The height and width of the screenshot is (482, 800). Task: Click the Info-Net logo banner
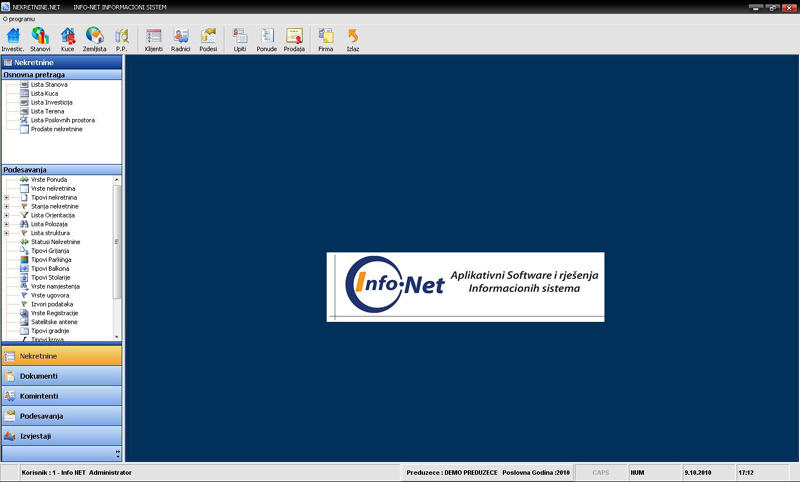[465, 287]
